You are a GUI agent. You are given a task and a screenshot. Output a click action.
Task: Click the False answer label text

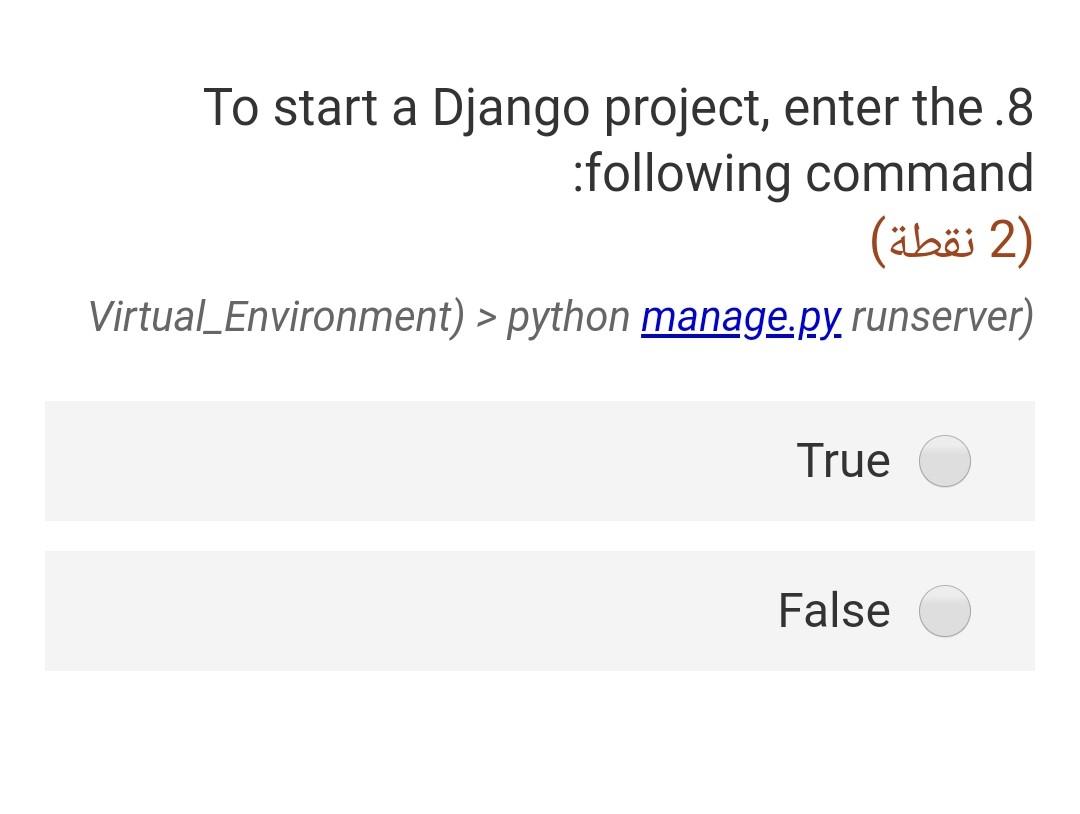click(834, 611)
